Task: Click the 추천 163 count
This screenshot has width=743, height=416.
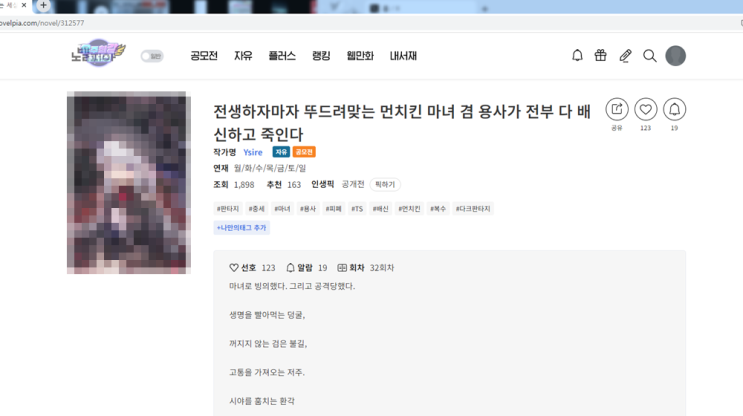Action: (284, 184)
